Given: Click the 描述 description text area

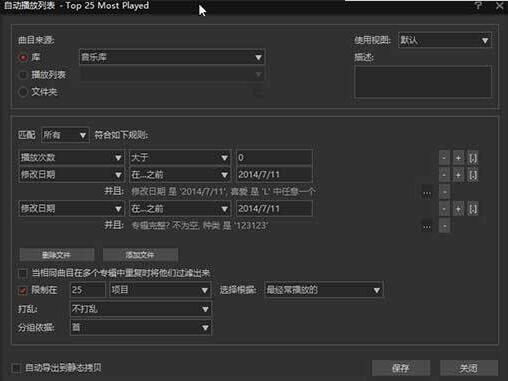Looking at the screenshot, I should pyautogui.click(x=423, y=82).
